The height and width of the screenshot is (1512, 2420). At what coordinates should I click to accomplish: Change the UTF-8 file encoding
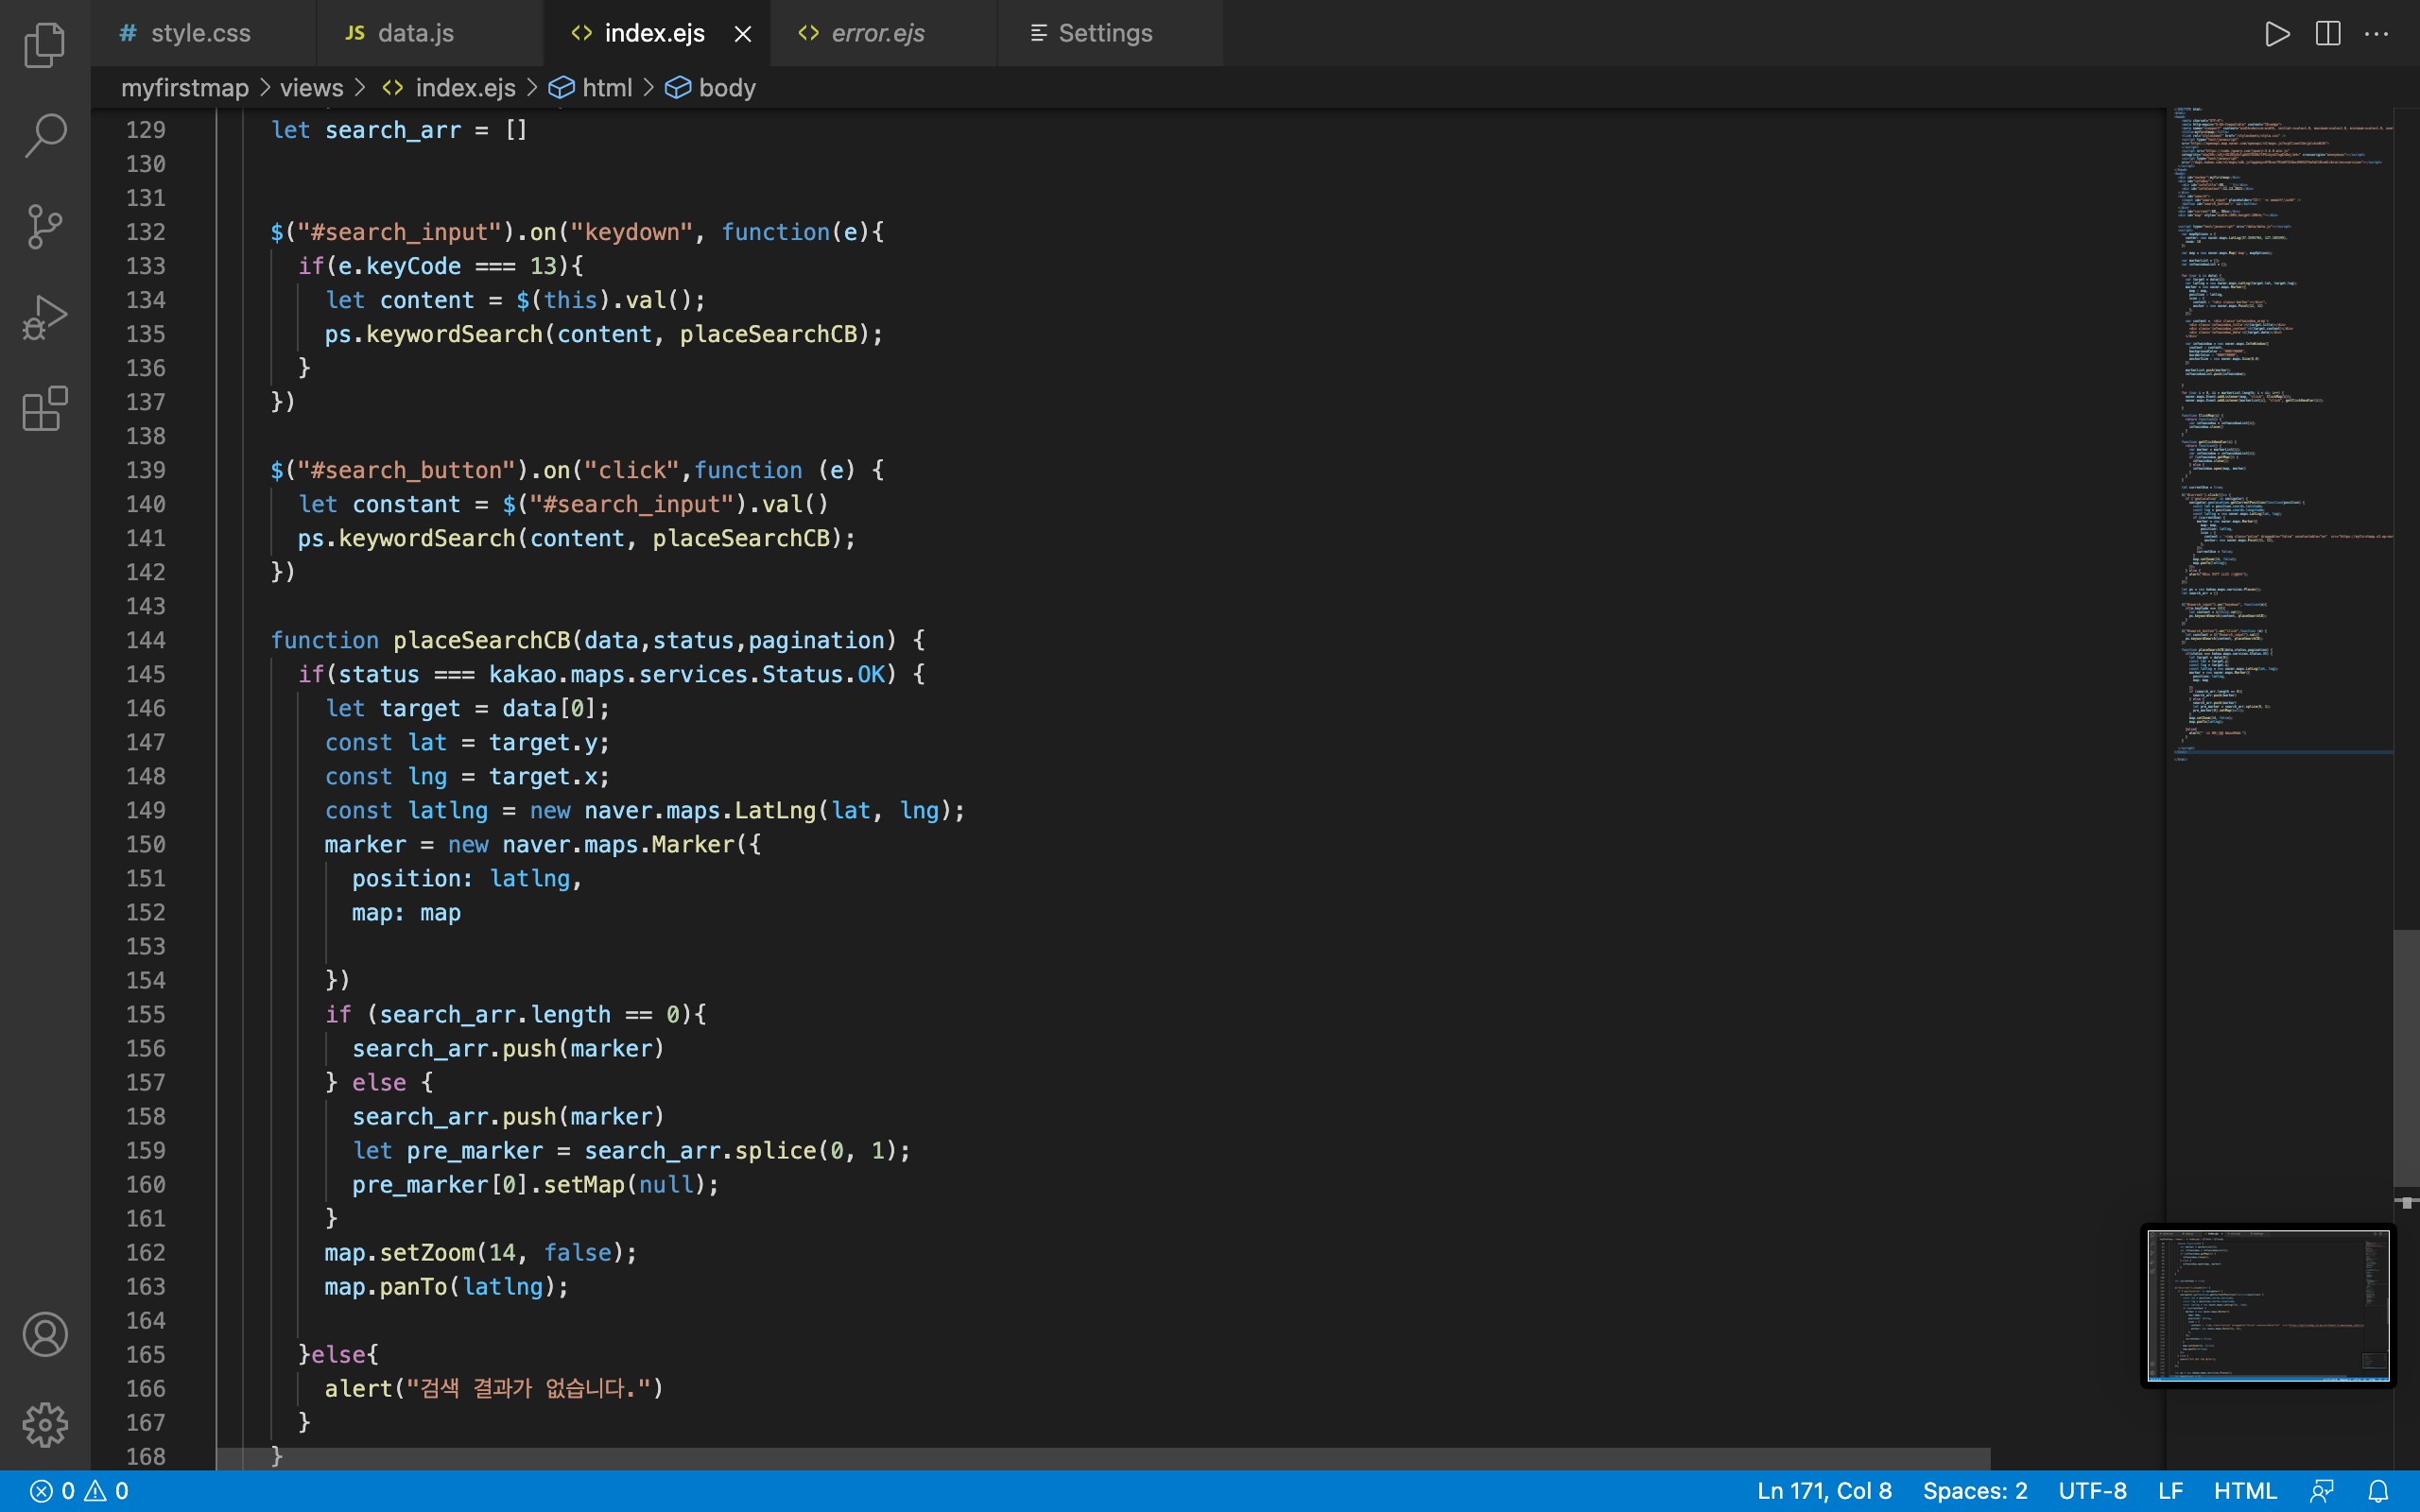coord(2092,1491)
